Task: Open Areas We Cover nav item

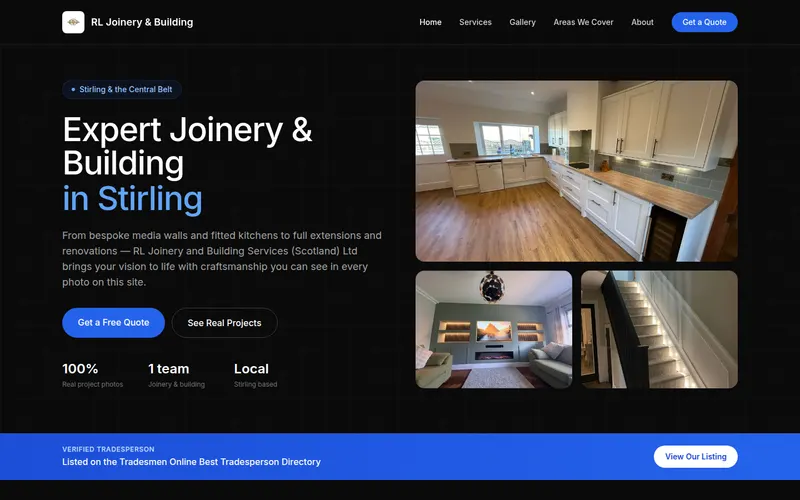Action: [x=583, y=22]
